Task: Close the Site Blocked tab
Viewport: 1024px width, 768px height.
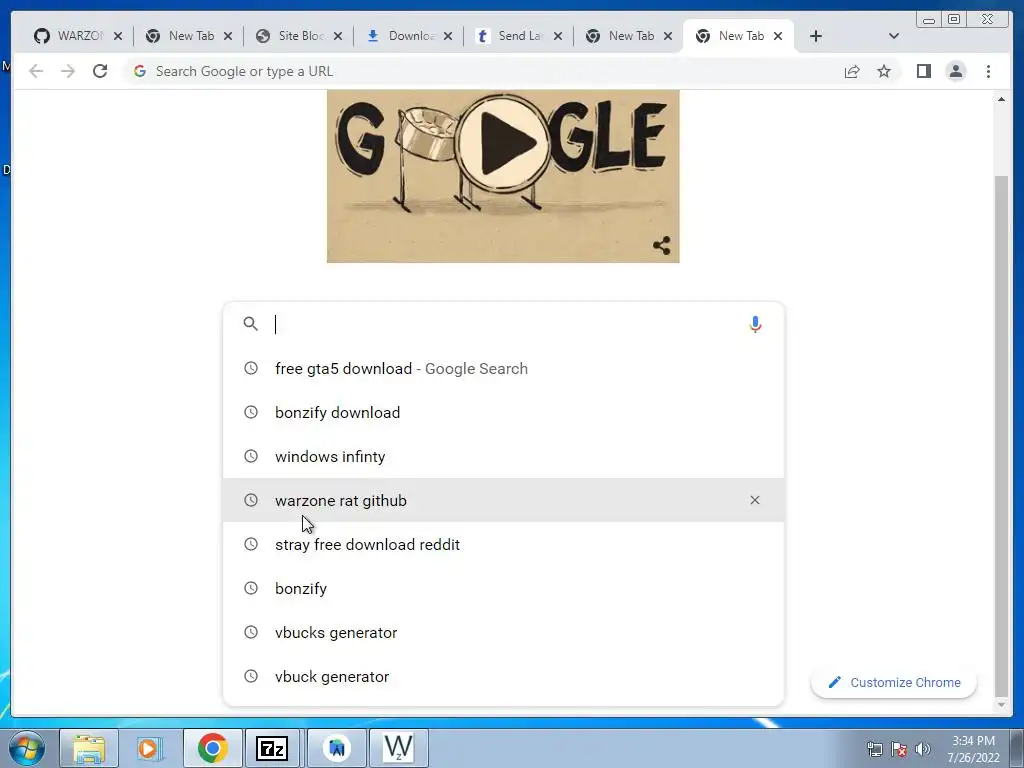Action: click(338, 36)
